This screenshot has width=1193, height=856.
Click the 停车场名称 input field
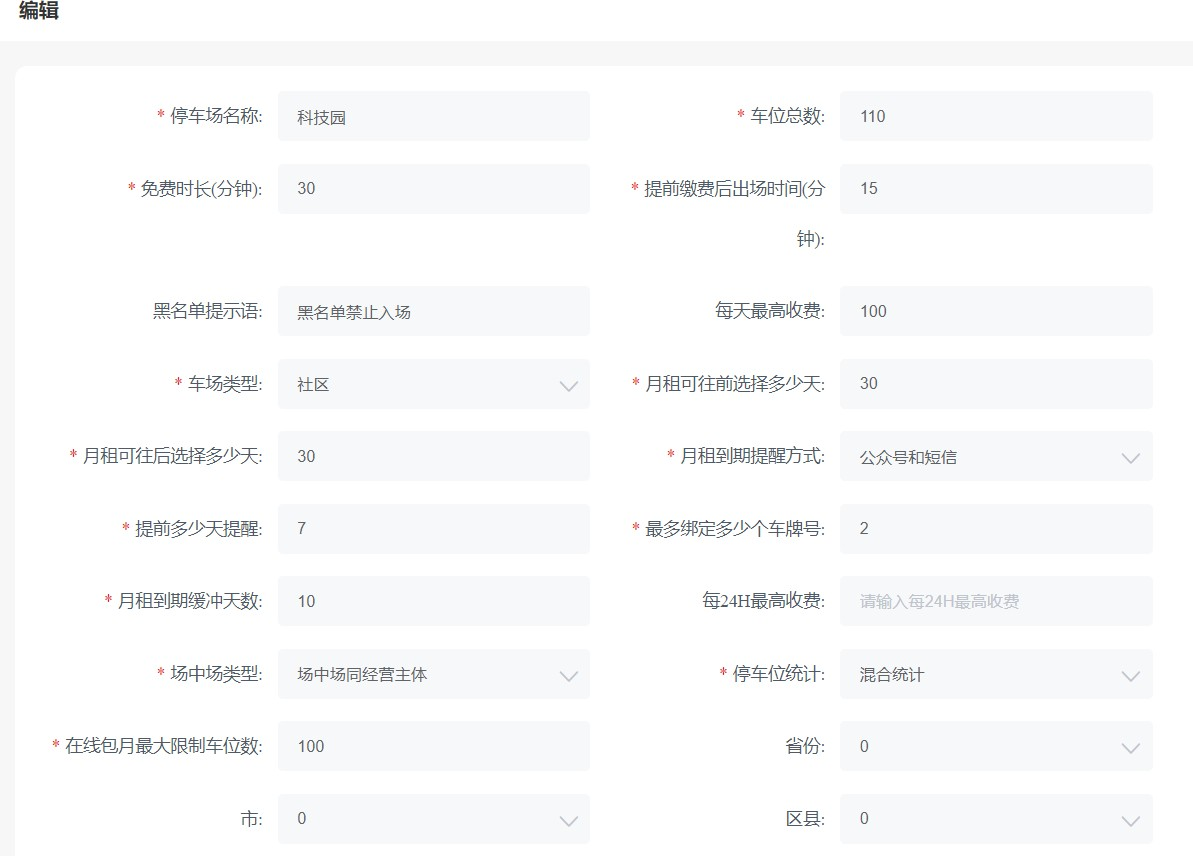click(x=433, y=116)
